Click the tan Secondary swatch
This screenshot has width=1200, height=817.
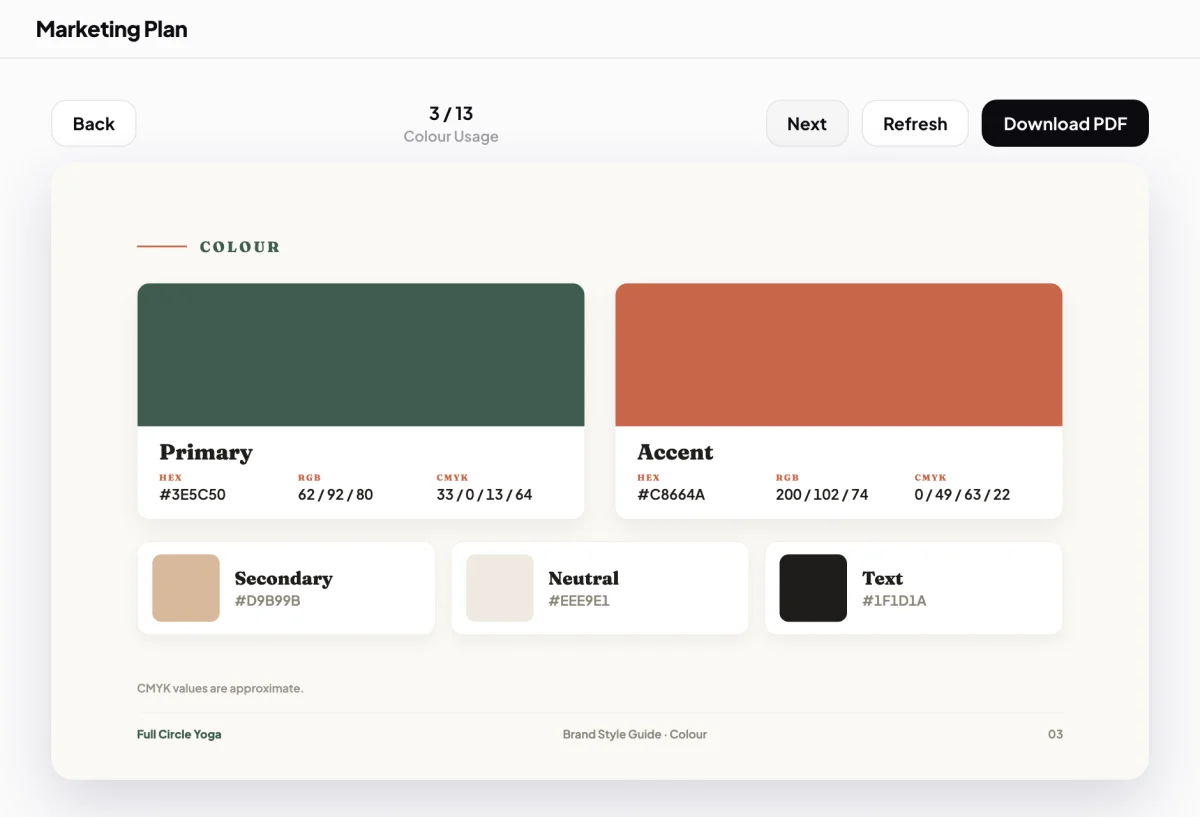pyautogui.click(x=186, y=588)
